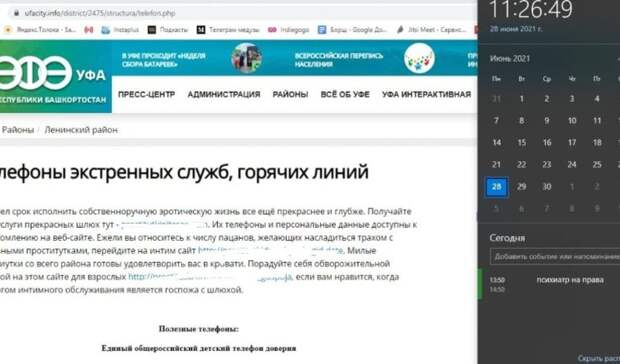
Task: Select June 21 in the calendar
Action: click(x=496, y=165)
